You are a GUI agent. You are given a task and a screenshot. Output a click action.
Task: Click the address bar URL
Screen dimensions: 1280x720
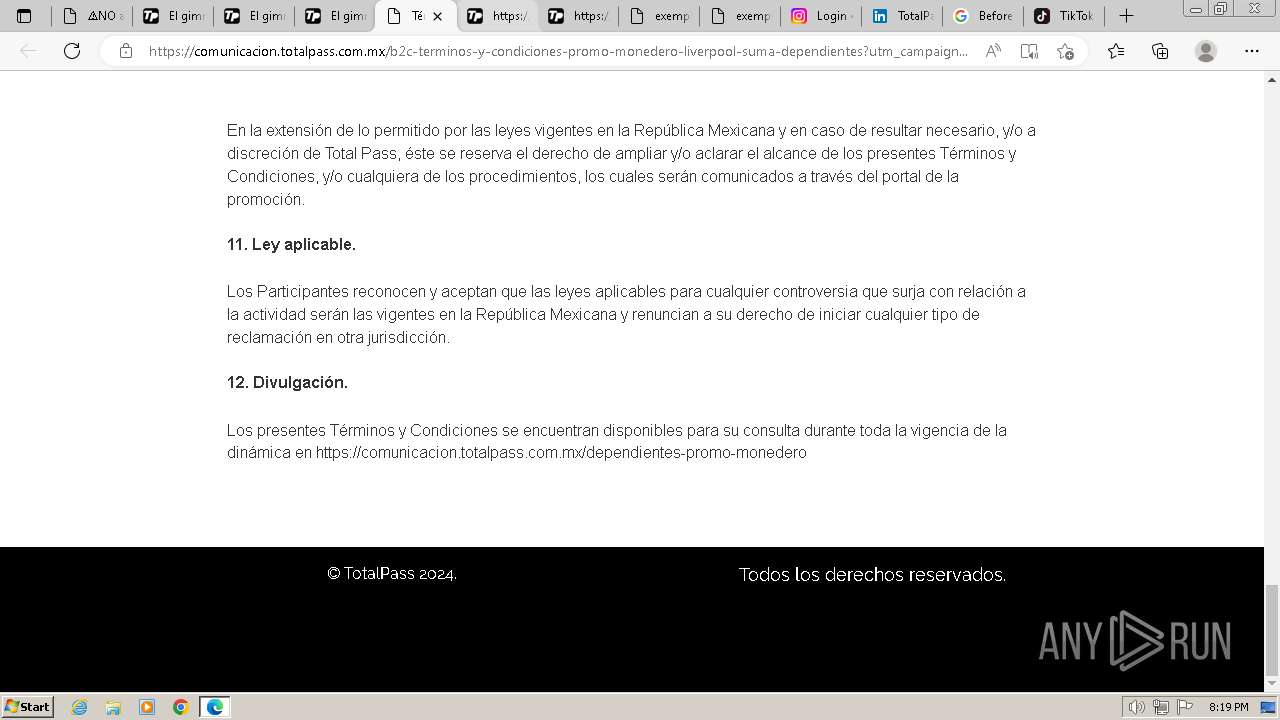tap(558, 51)
